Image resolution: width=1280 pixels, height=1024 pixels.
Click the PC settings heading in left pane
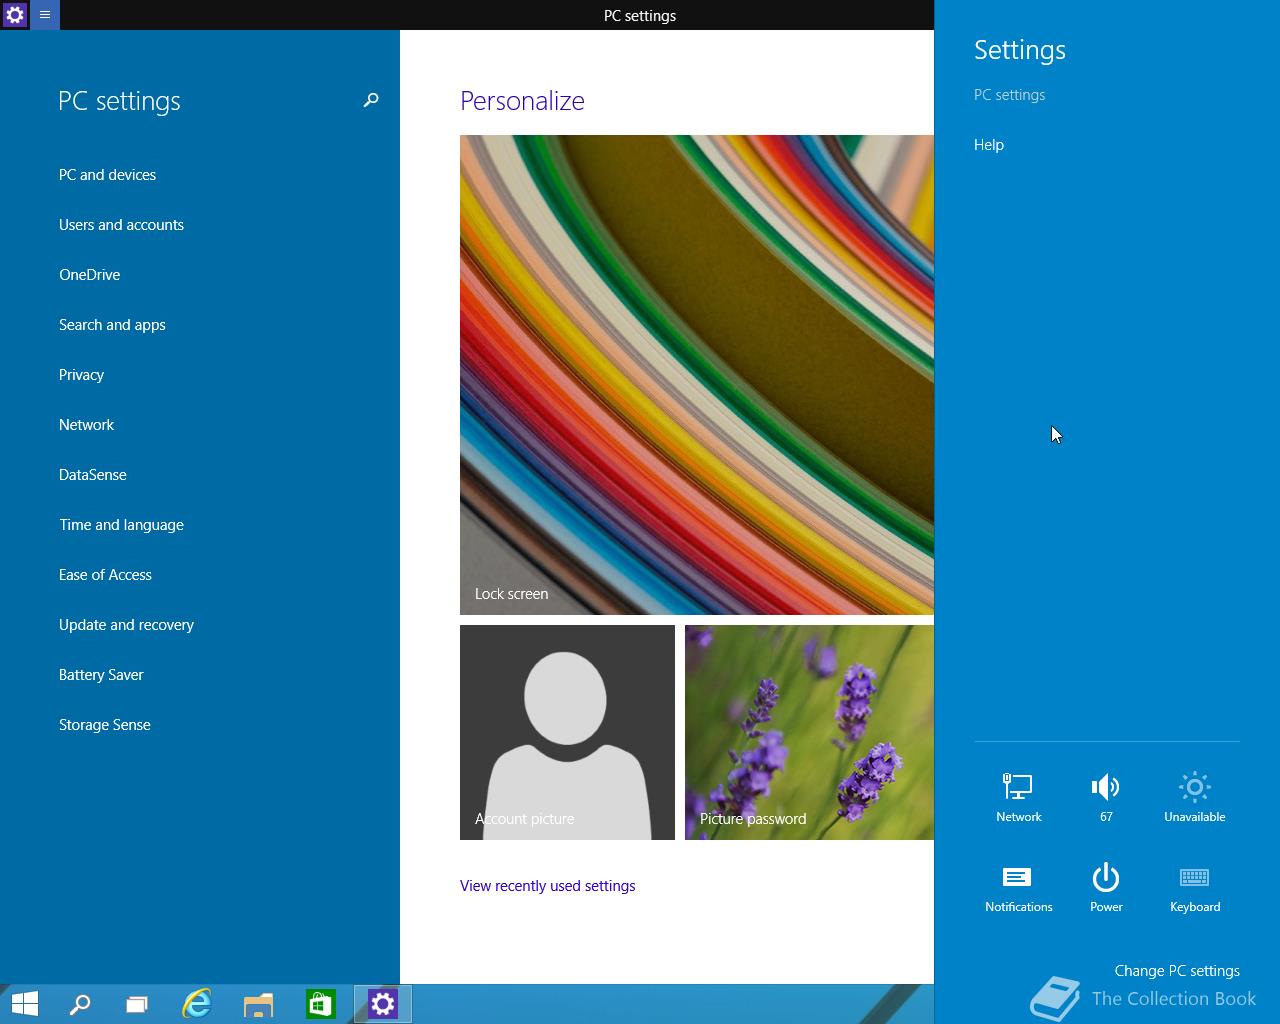119,101
